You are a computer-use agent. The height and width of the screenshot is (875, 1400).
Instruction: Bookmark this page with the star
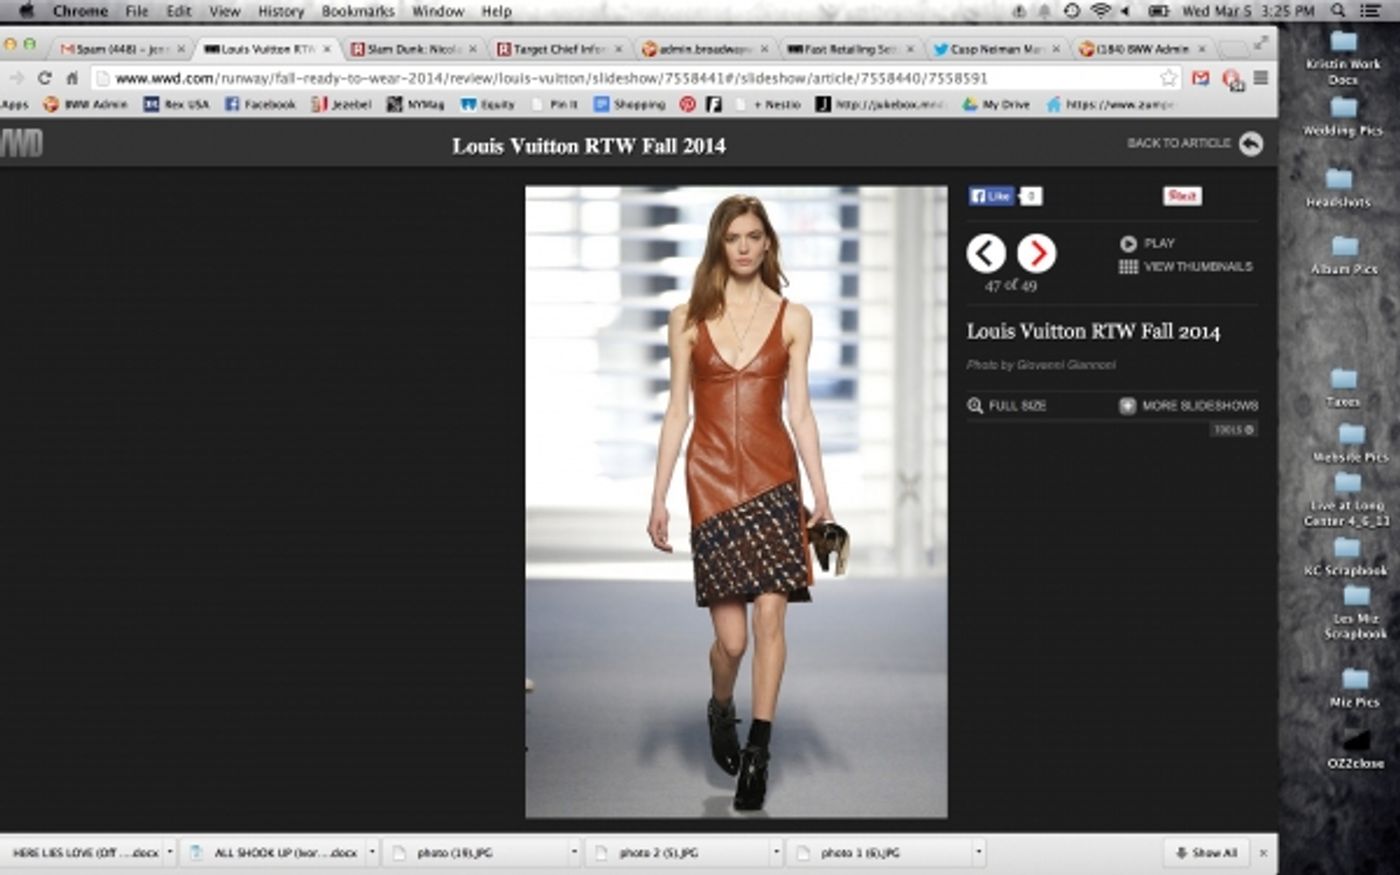(x=1168, y=78)
